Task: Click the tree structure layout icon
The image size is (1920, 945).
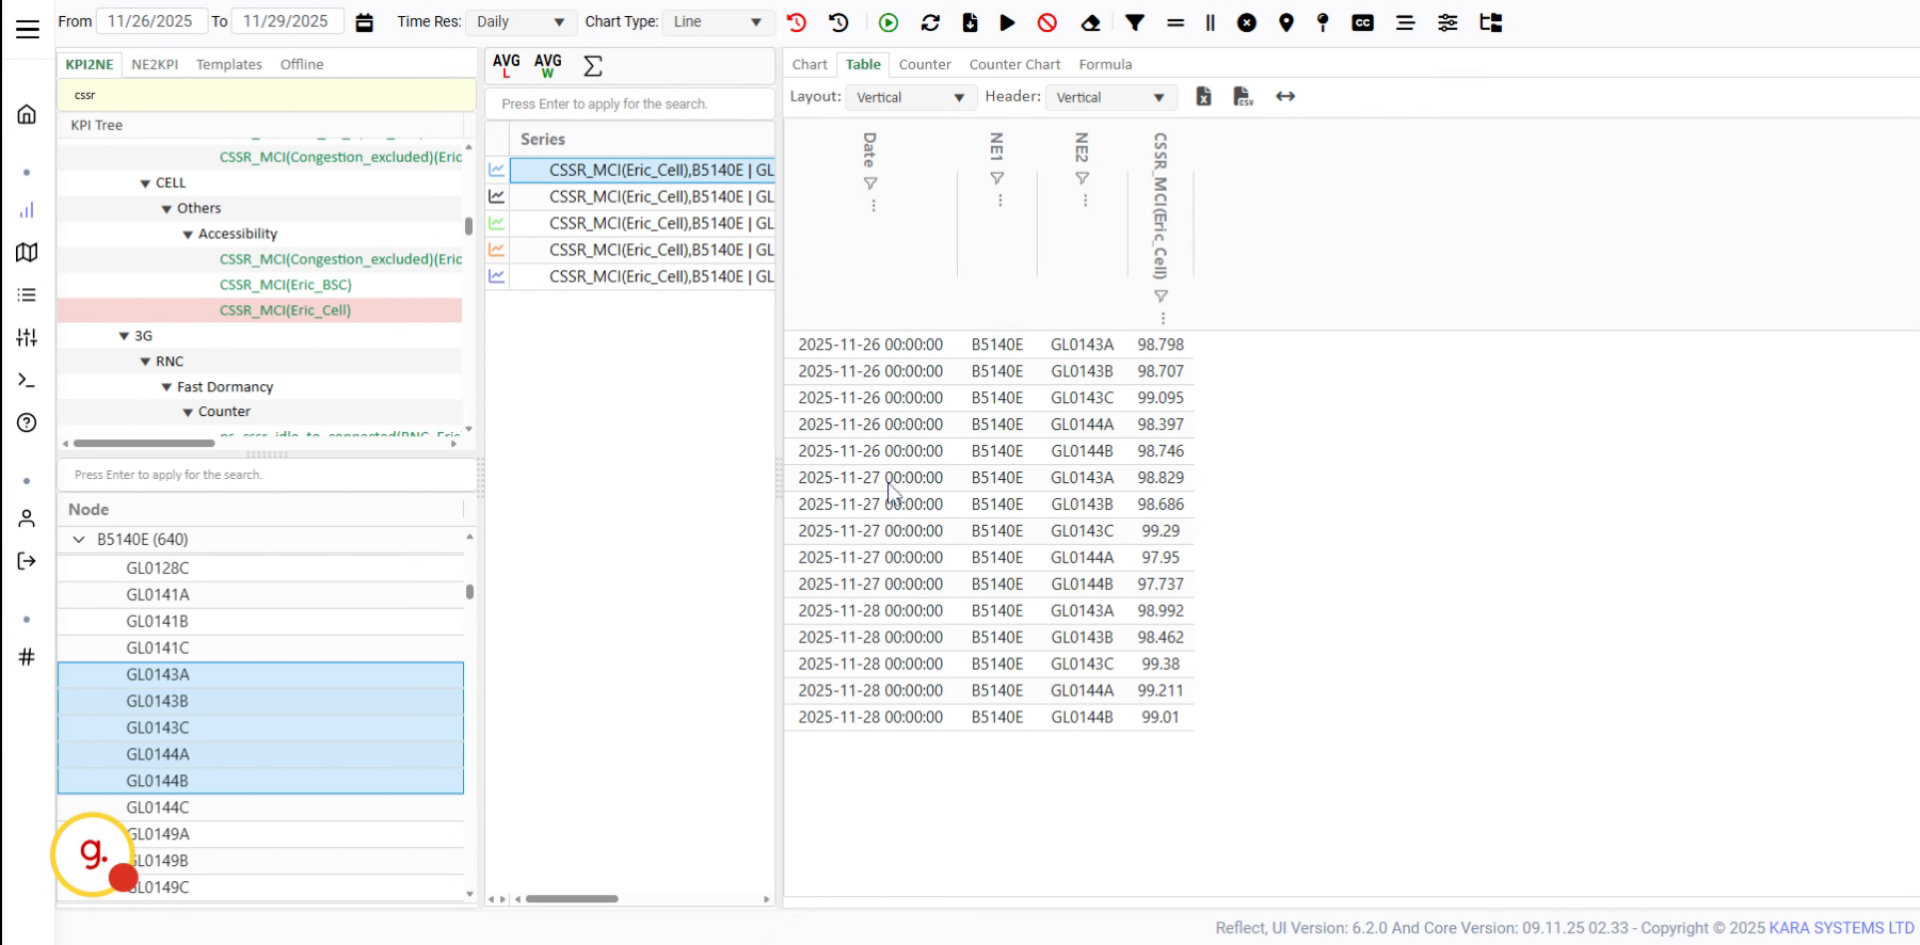Action: pyautogui.click(x=1491, y=22)
